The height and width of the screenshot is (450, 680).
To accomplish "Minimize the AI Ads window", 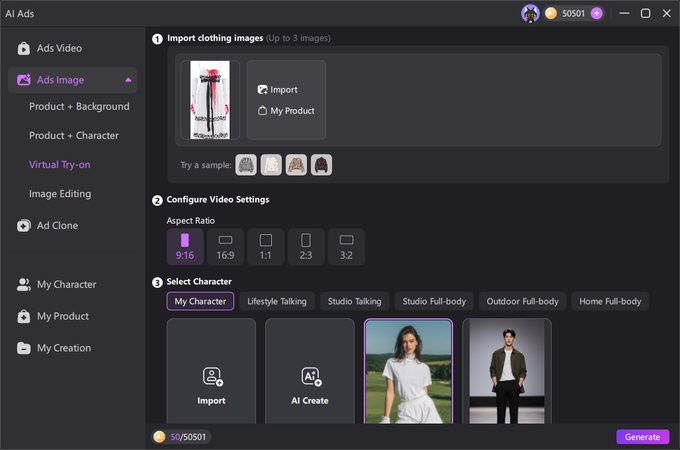I will (x=624, y=13).
